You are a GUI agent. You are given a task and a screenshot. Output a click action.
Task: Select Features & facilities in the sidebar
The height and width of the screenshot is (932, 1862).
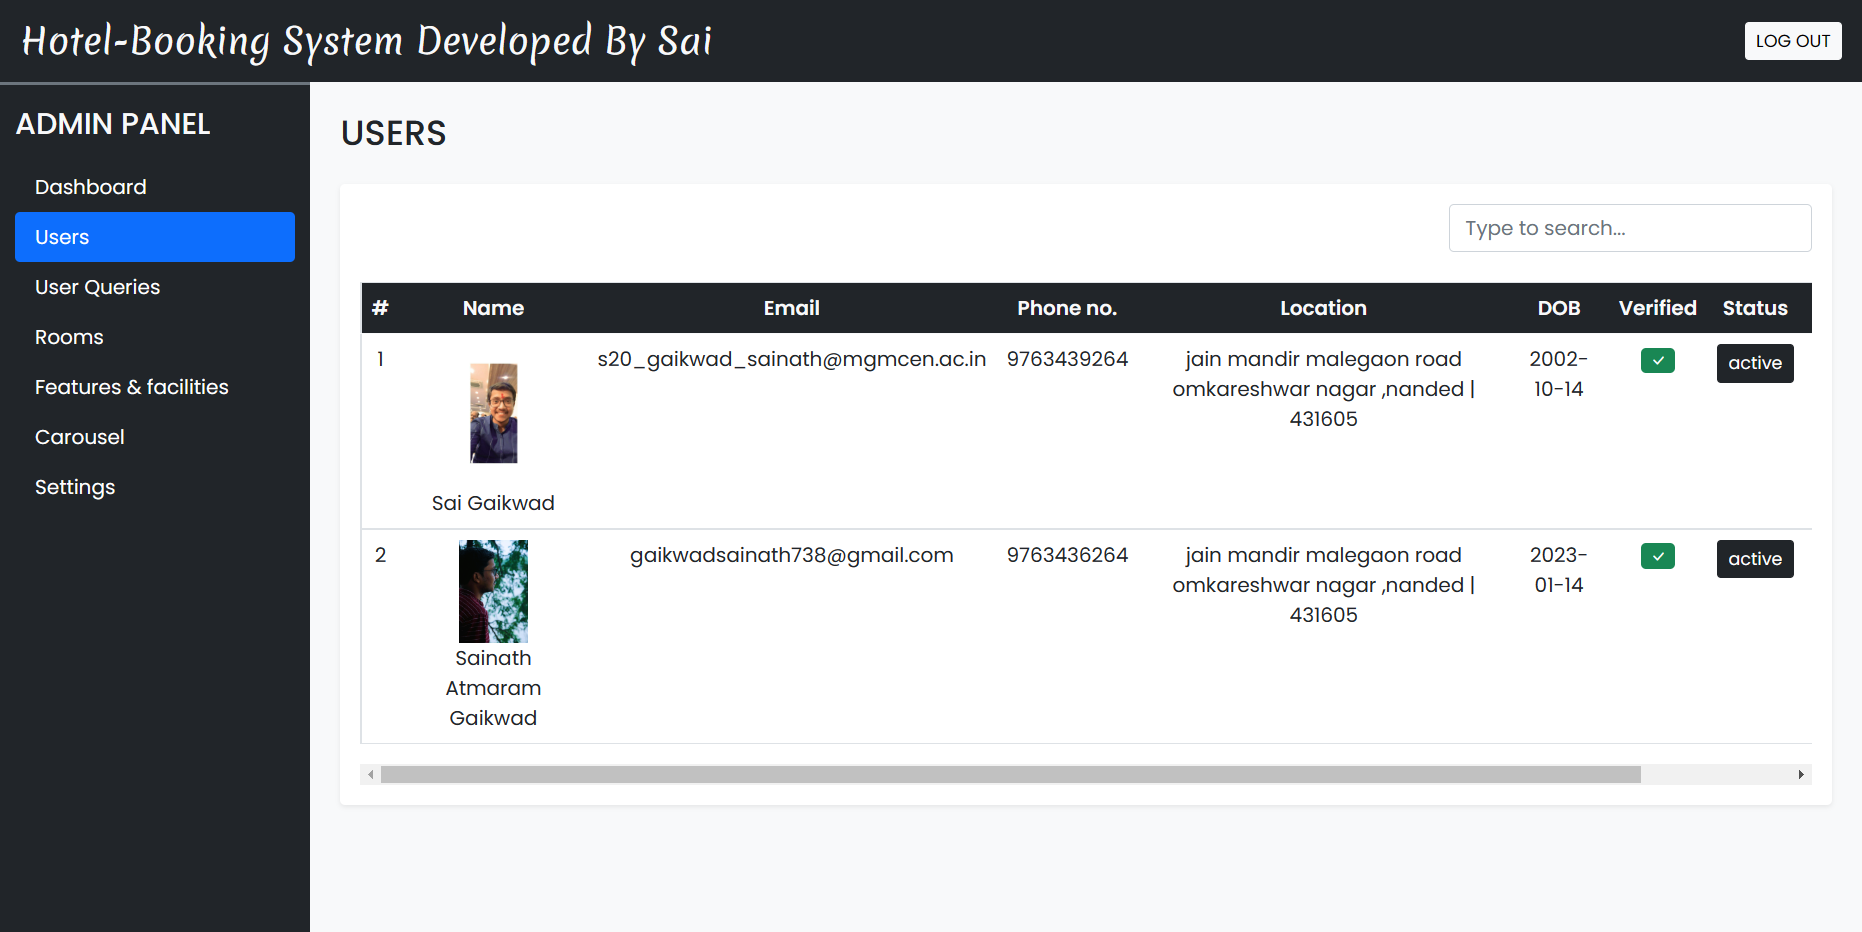pos(131,387)
